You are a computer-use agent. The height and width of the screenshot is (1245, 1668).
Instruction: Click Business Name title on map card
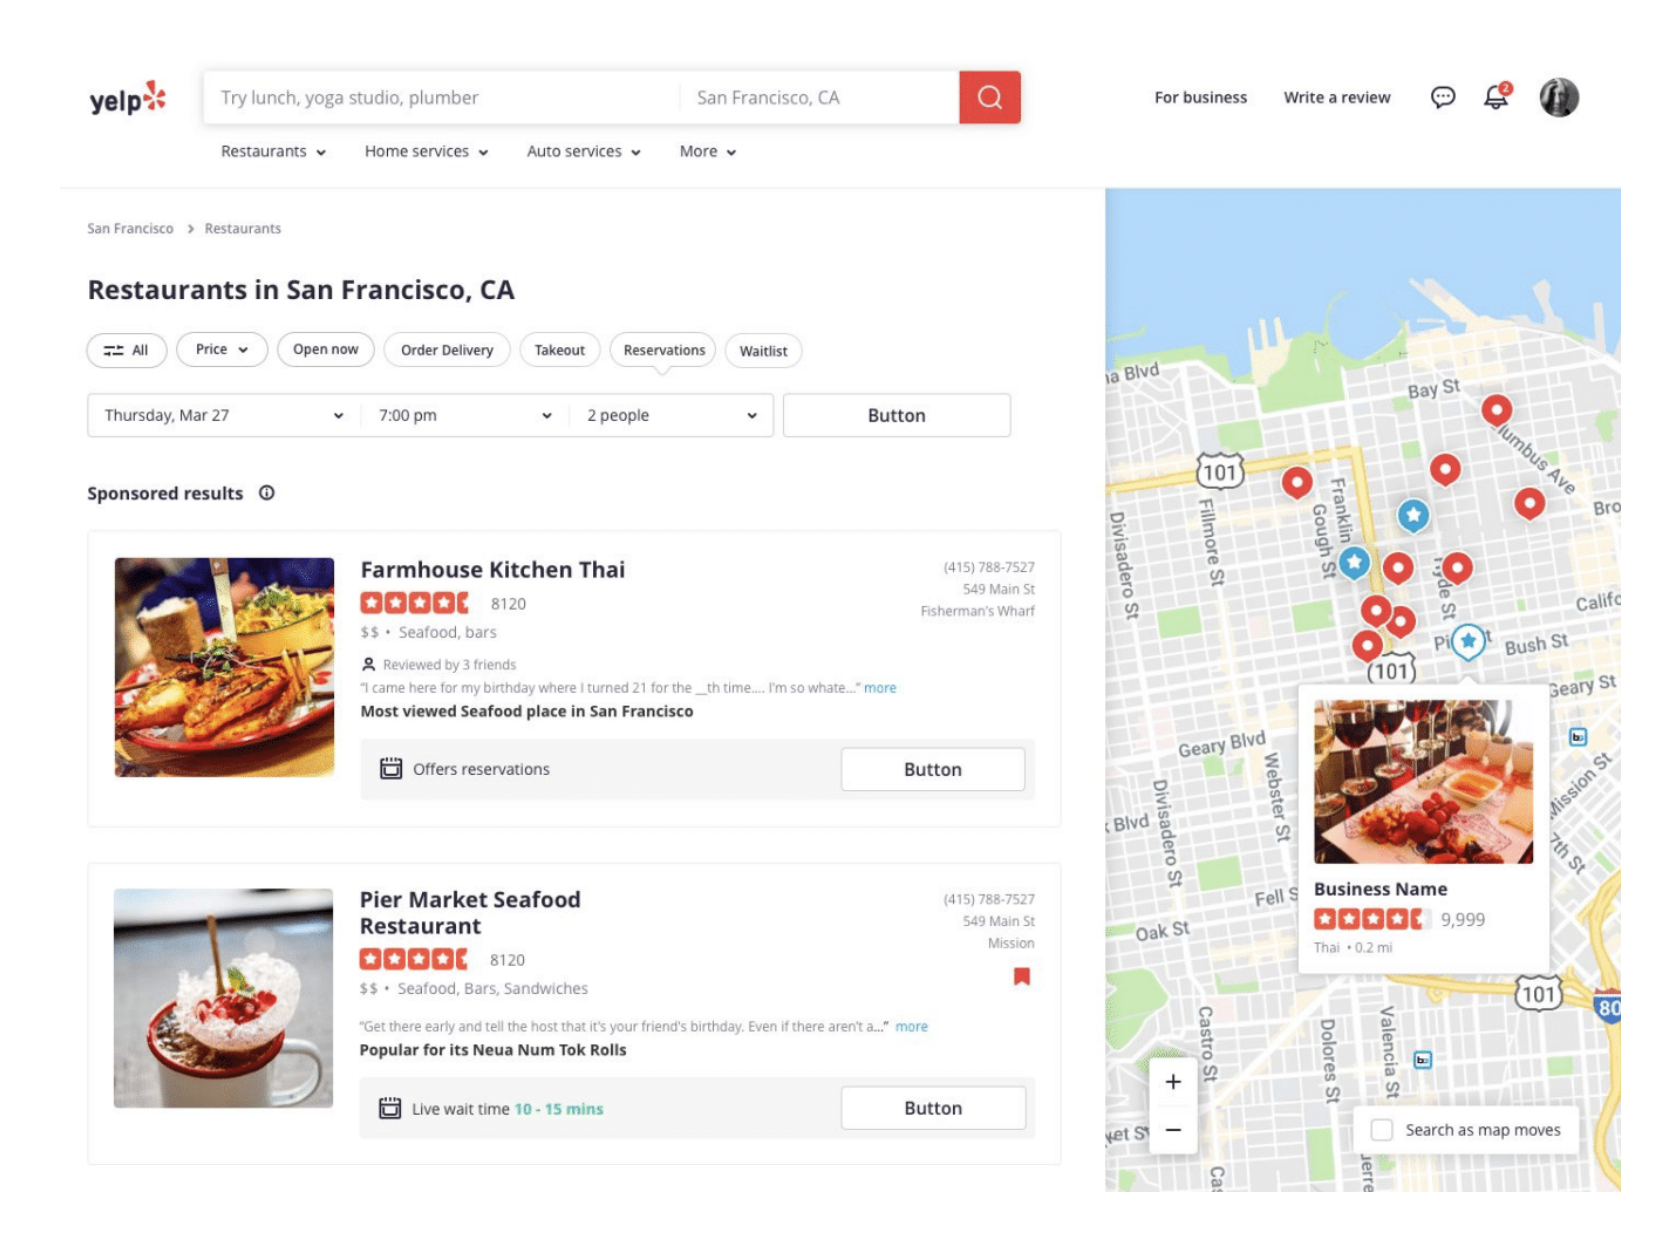click(x=1380, y=889)
